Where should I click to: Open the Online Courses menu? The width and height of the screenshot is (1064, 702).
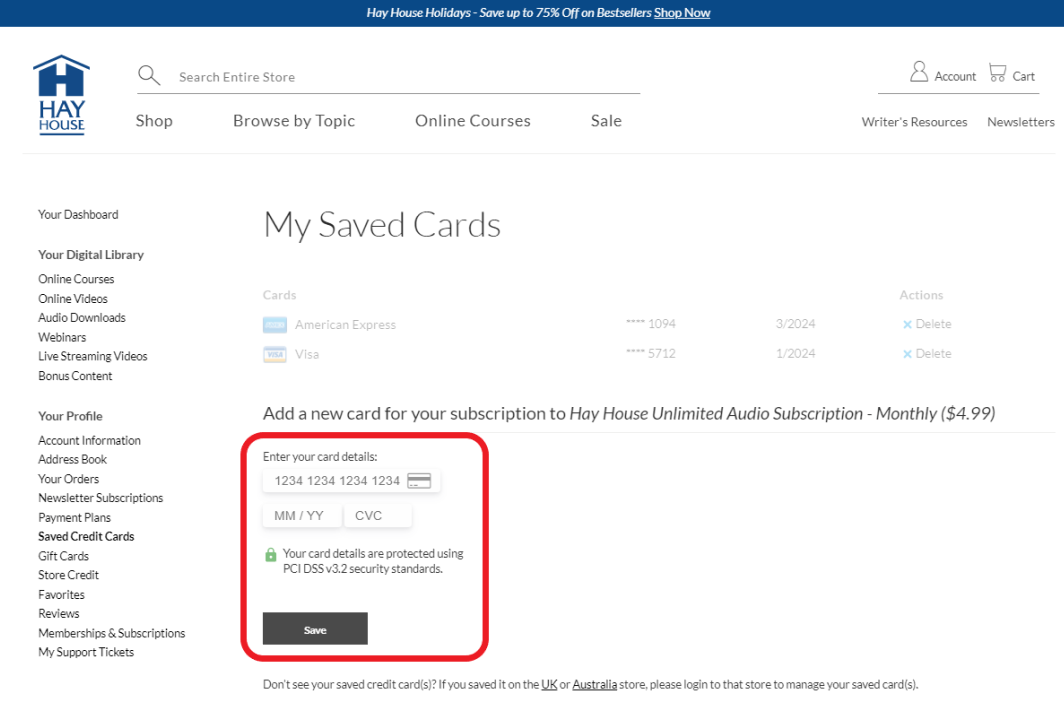coord(472,121)
